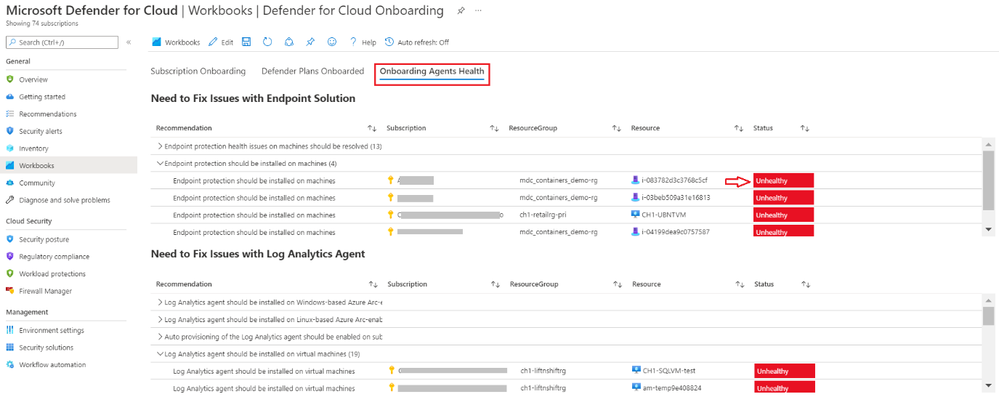Expand Auto provisioning of Log Analytics agent group
Image resolution: width=999 pixels, height=403 pixels.
point(160,336)
